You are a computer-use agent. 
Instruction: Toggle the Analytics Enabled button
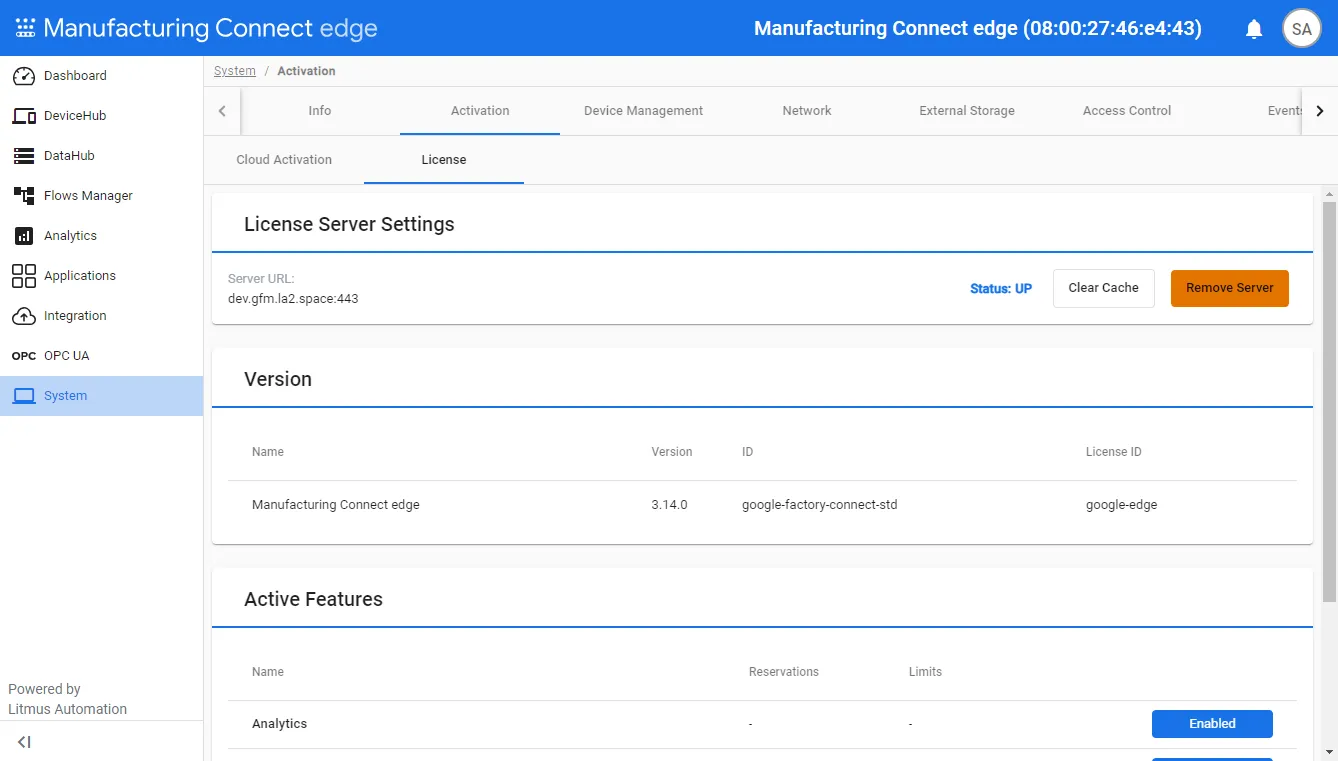[x=1212, y=724]
